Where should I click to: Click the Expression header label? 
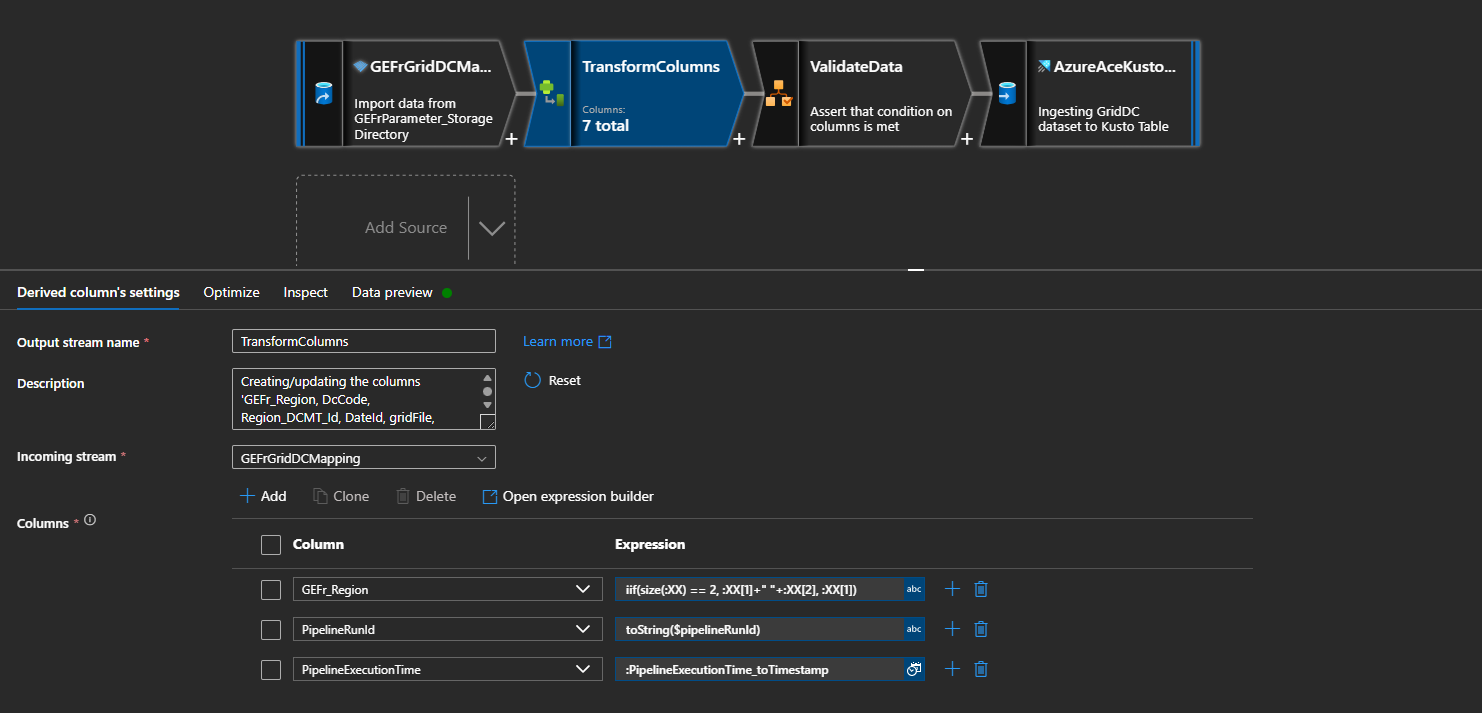click(650, 545)
